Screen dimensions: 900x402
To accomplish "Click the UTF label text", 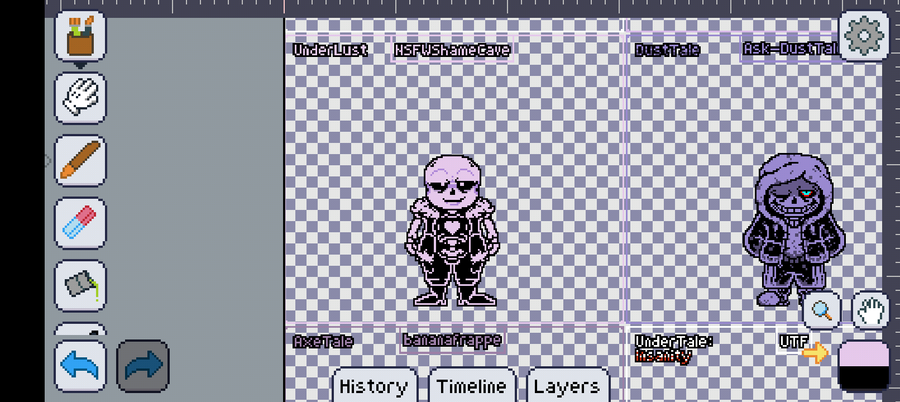I will (794, 342).
